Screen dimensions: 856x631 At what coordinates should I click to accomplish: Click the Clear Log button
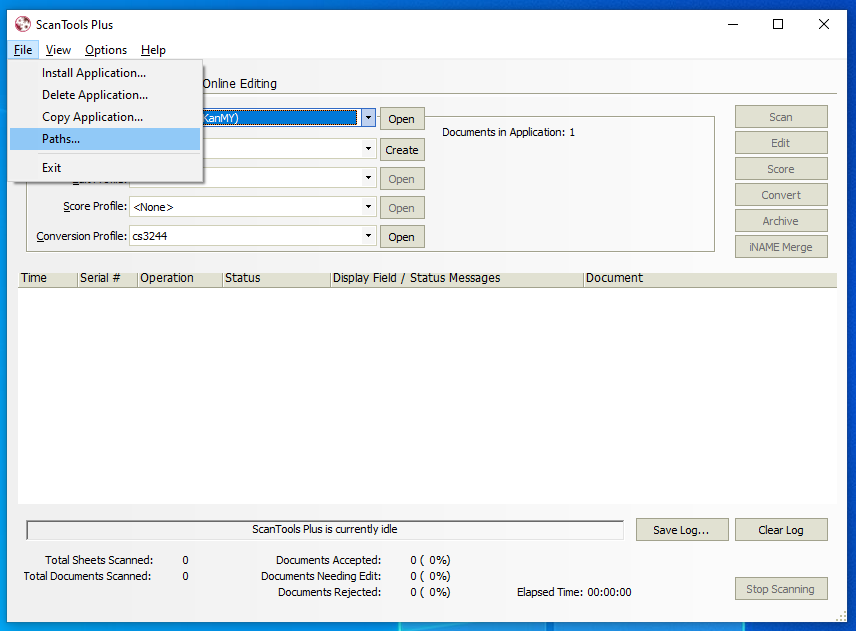pos(781,530)
